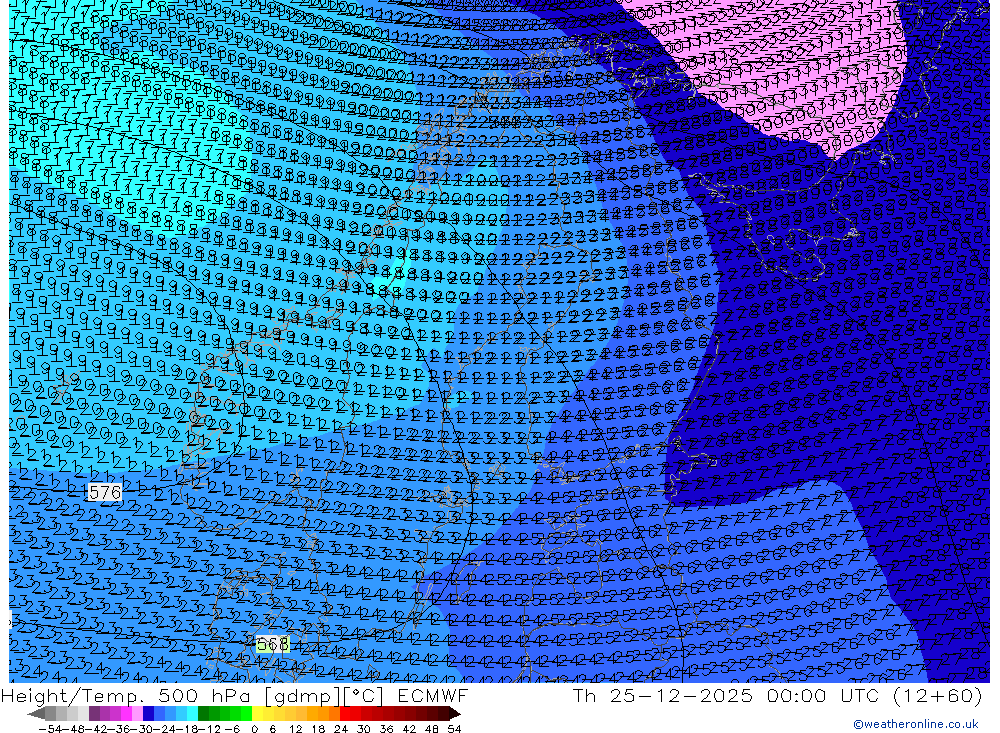This screenshot has width=1000, height=733.
Task: Click the 568 height contour label
Action: [272, 644]
